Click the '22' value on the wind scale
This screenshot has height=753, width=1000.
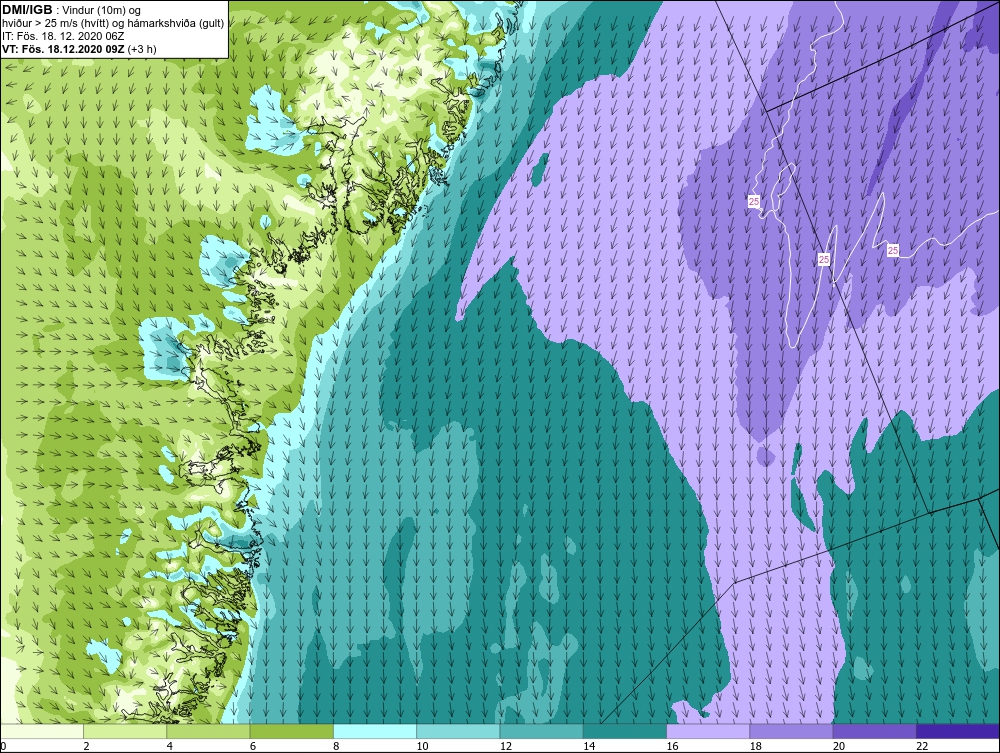pyautogui.click(x=922, y=746)
